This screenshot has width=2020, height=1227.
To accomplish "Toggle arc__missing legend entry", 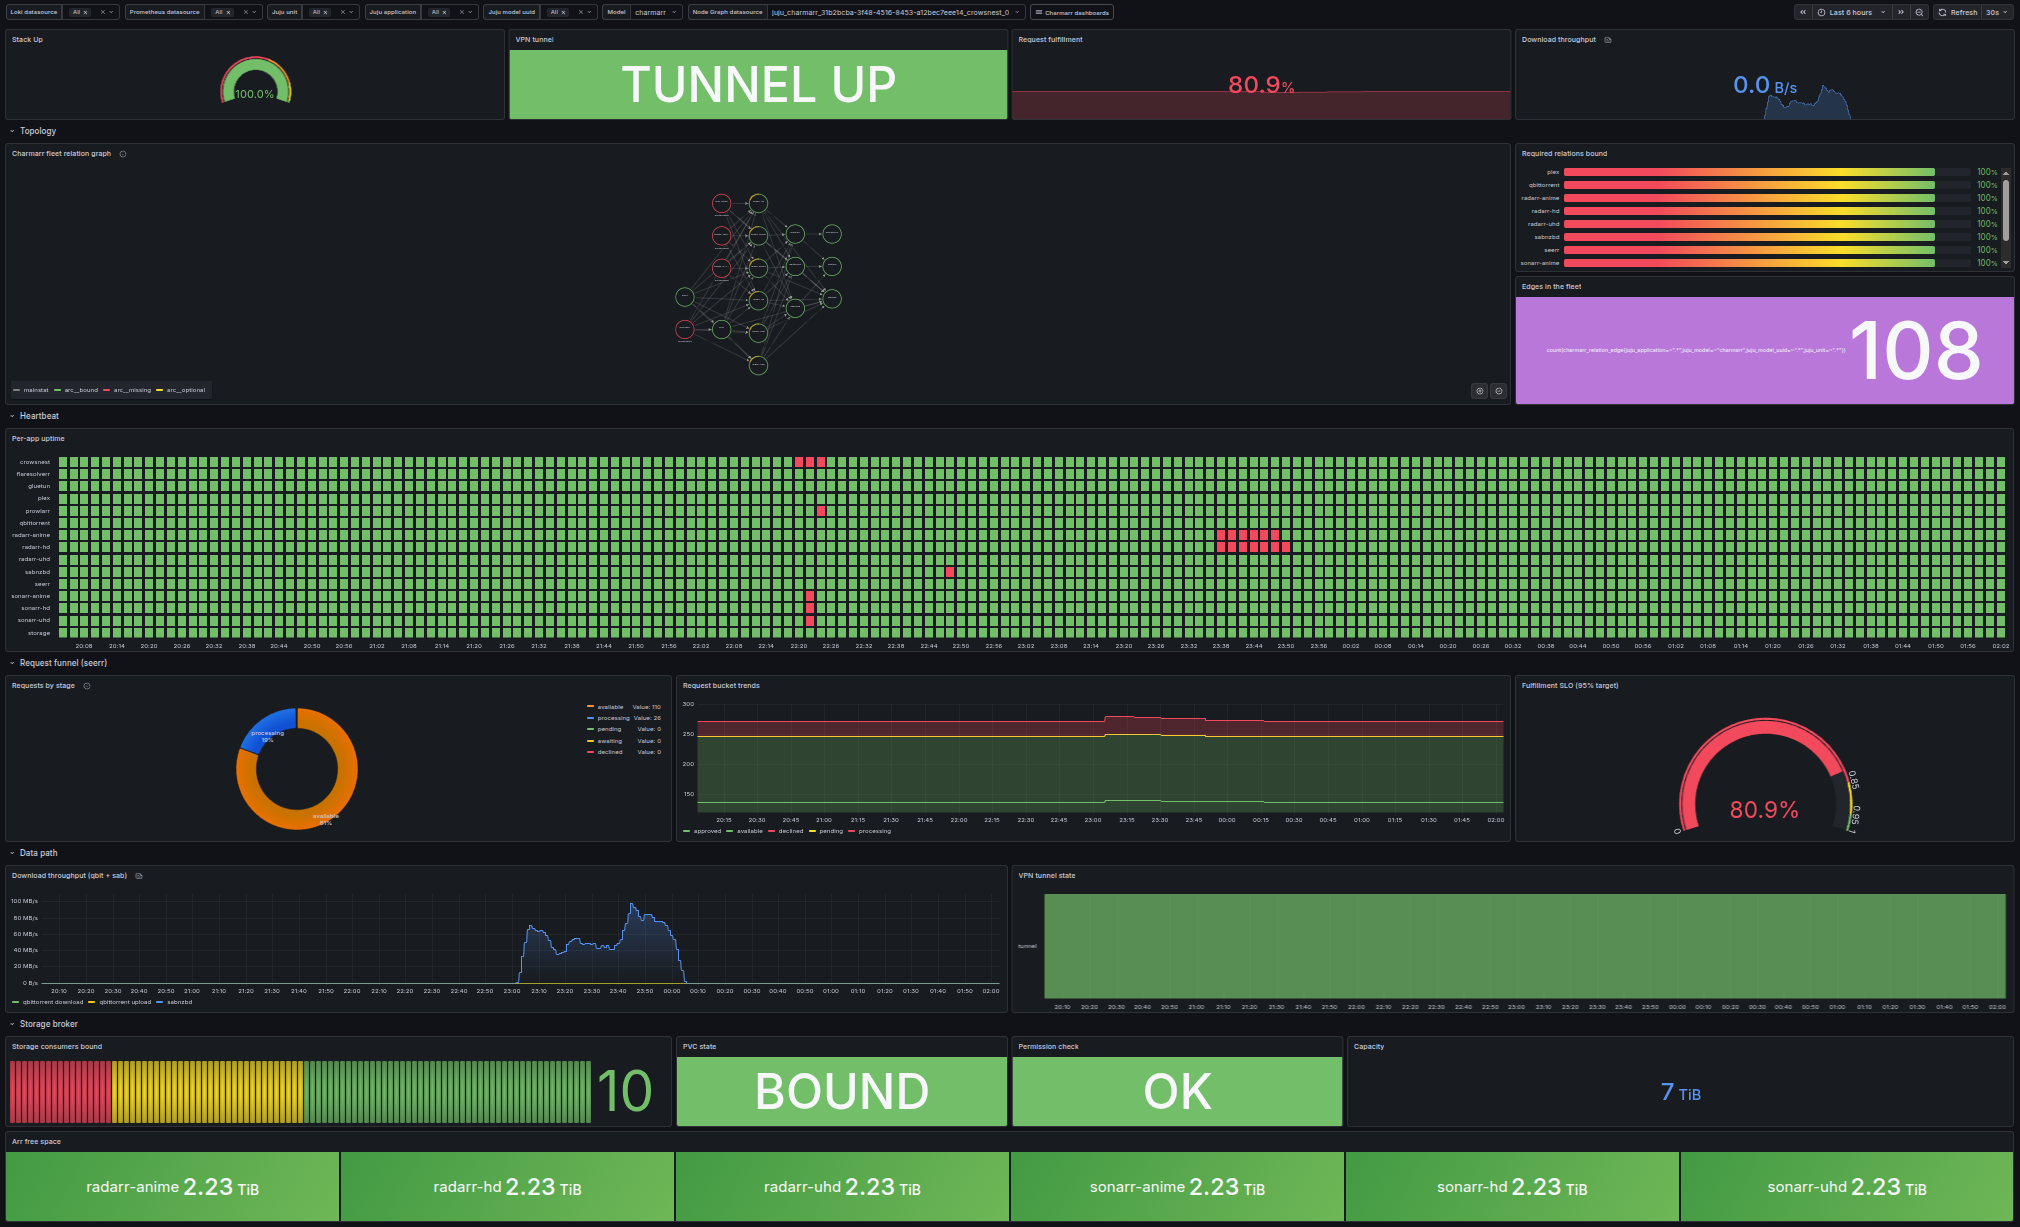I will [x=127, y=390].
